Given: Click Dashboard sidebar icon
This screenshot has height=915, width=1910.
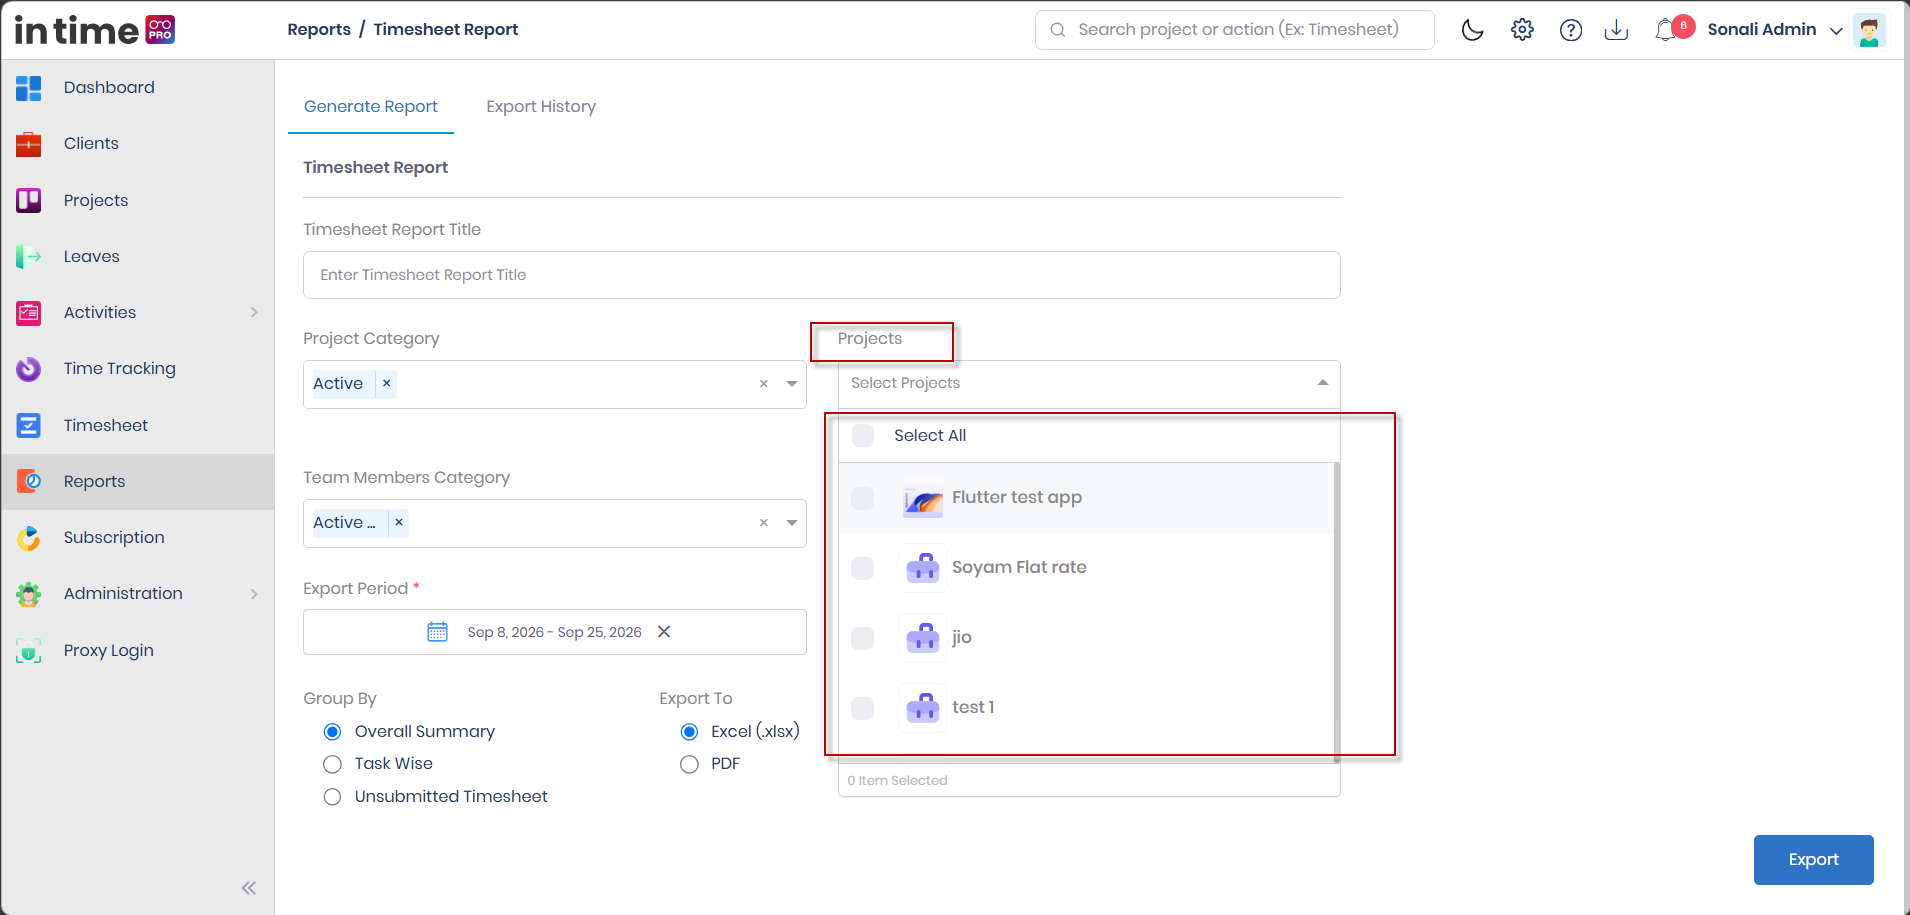Looking at the screenshot, I should tap(29, 88).
